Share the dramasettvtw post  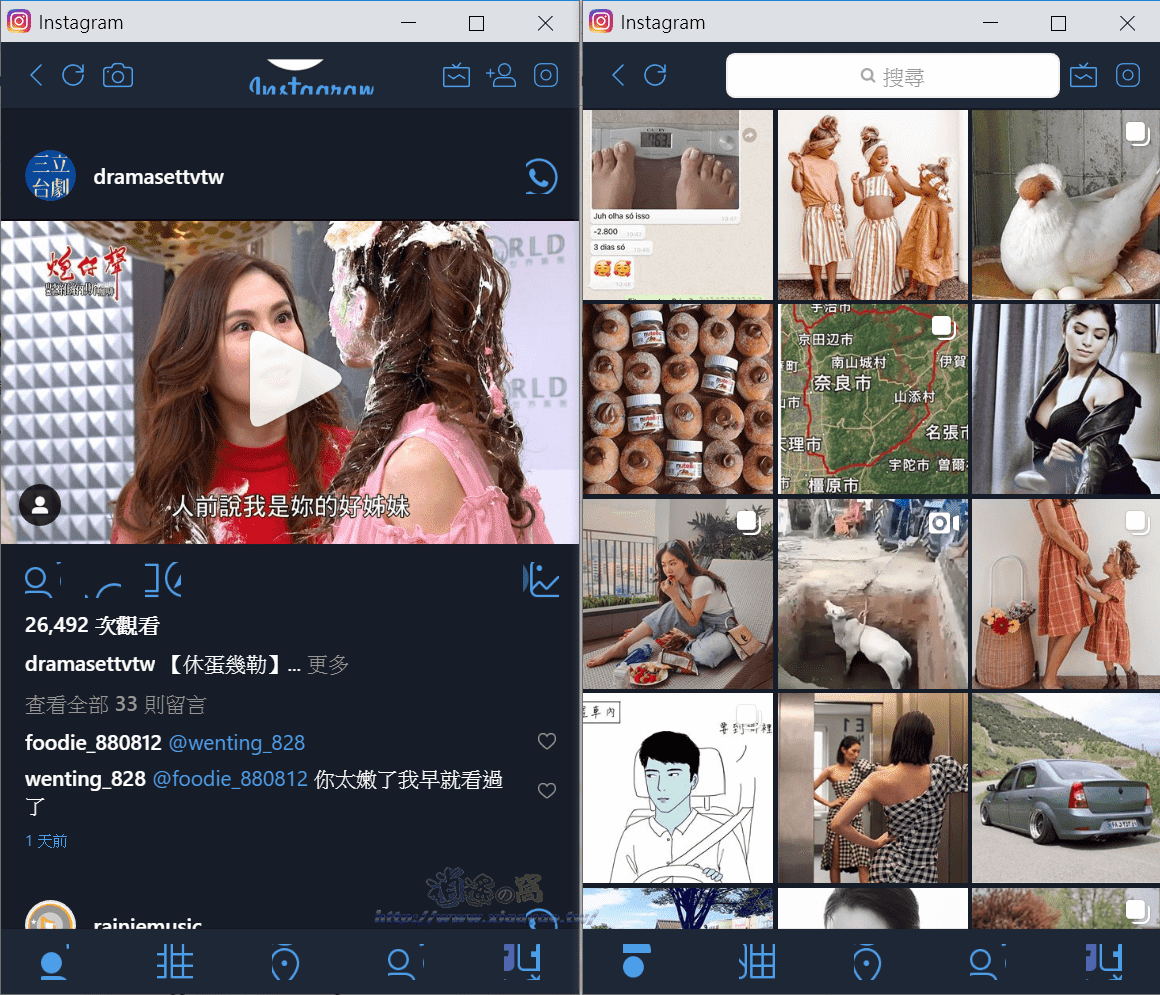tap(163, 580)
